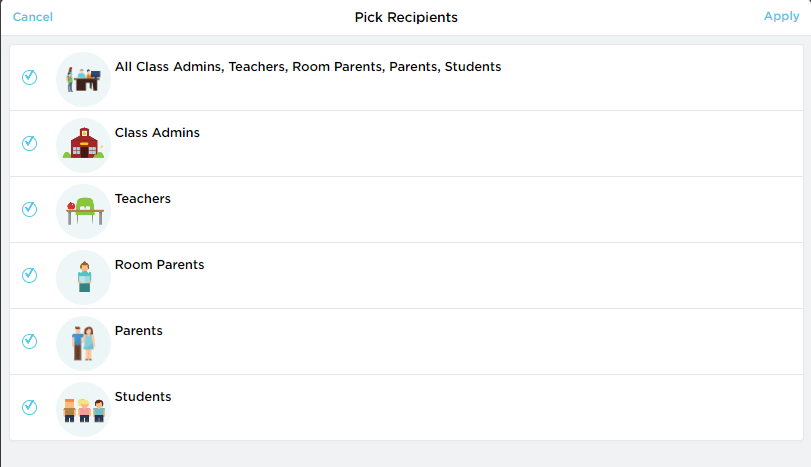Deselect the Teachers checkbox
The width and height of the screenshot is (811, 467).
29,209
